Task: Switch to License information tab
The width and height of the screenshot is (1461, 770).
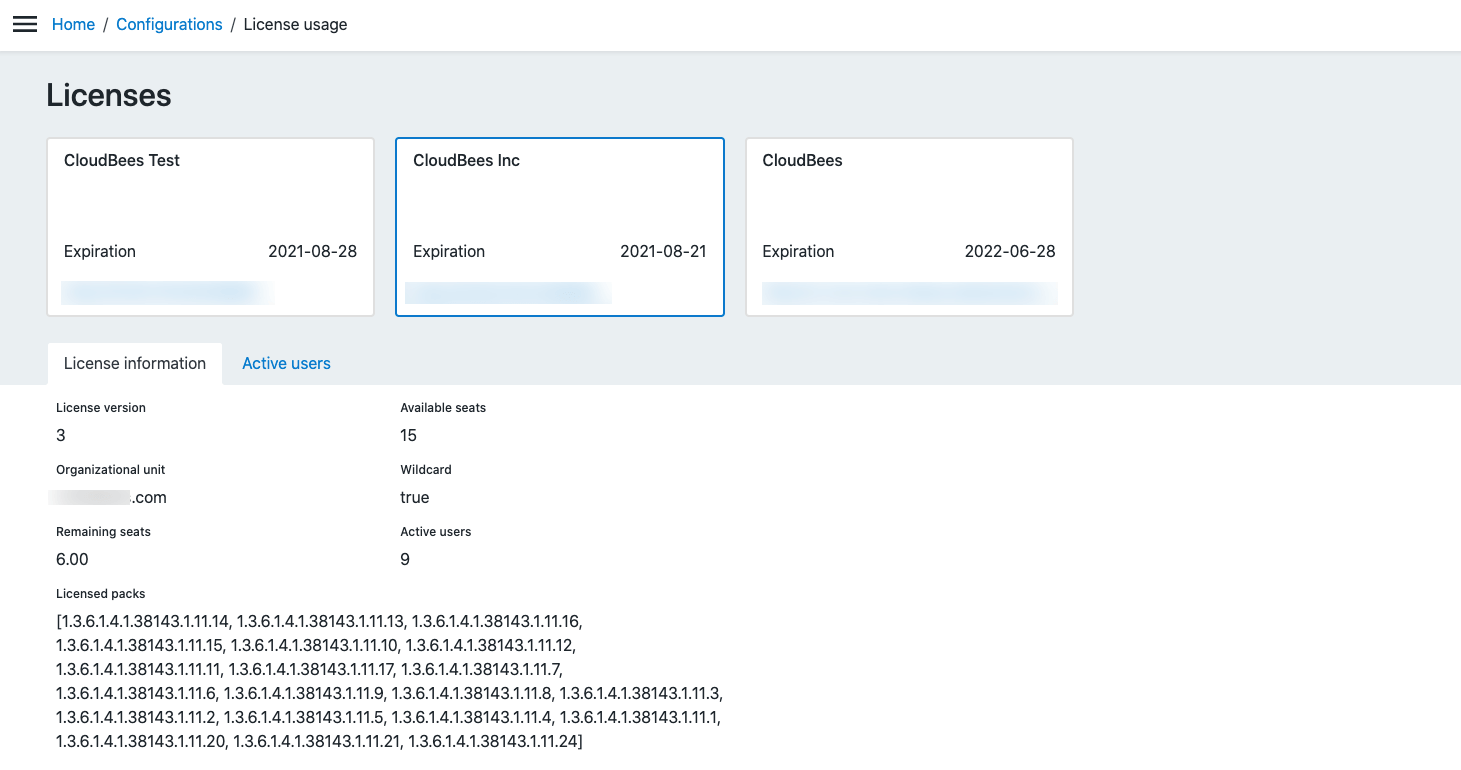Action: [135, 363]
